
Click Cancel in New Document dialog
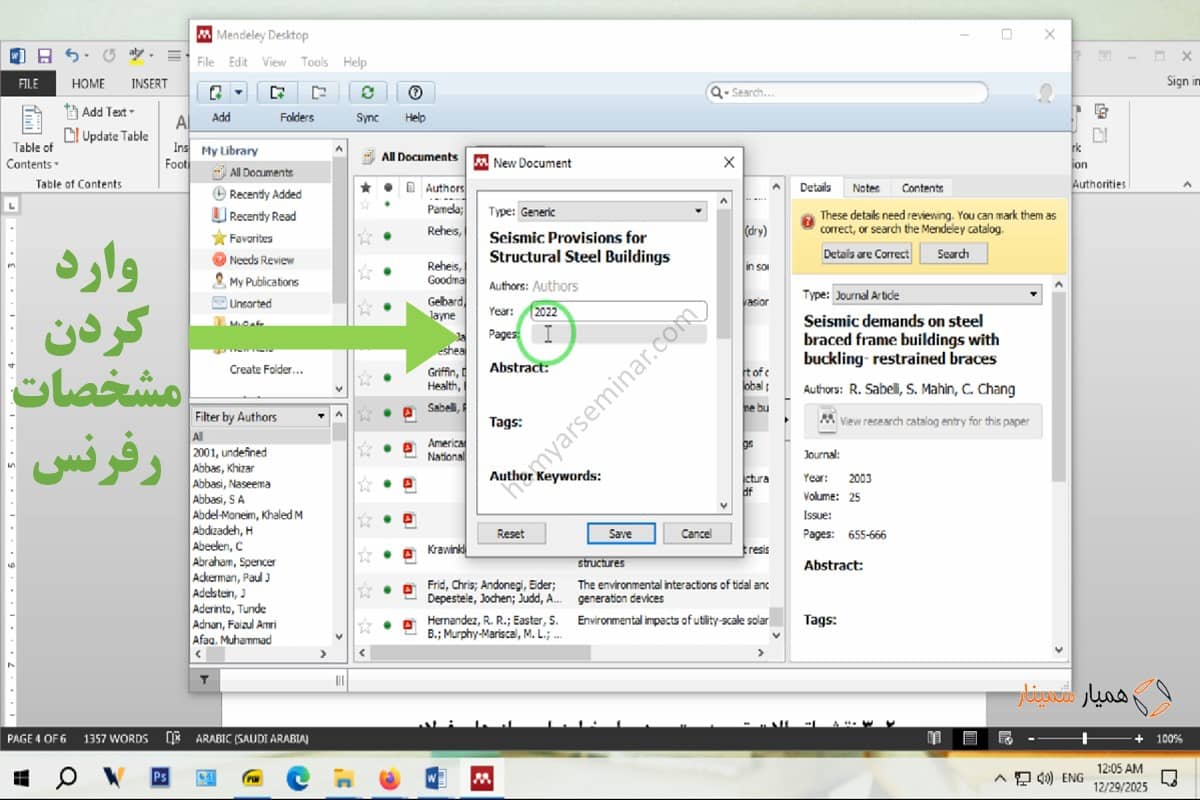pos(697,533)
